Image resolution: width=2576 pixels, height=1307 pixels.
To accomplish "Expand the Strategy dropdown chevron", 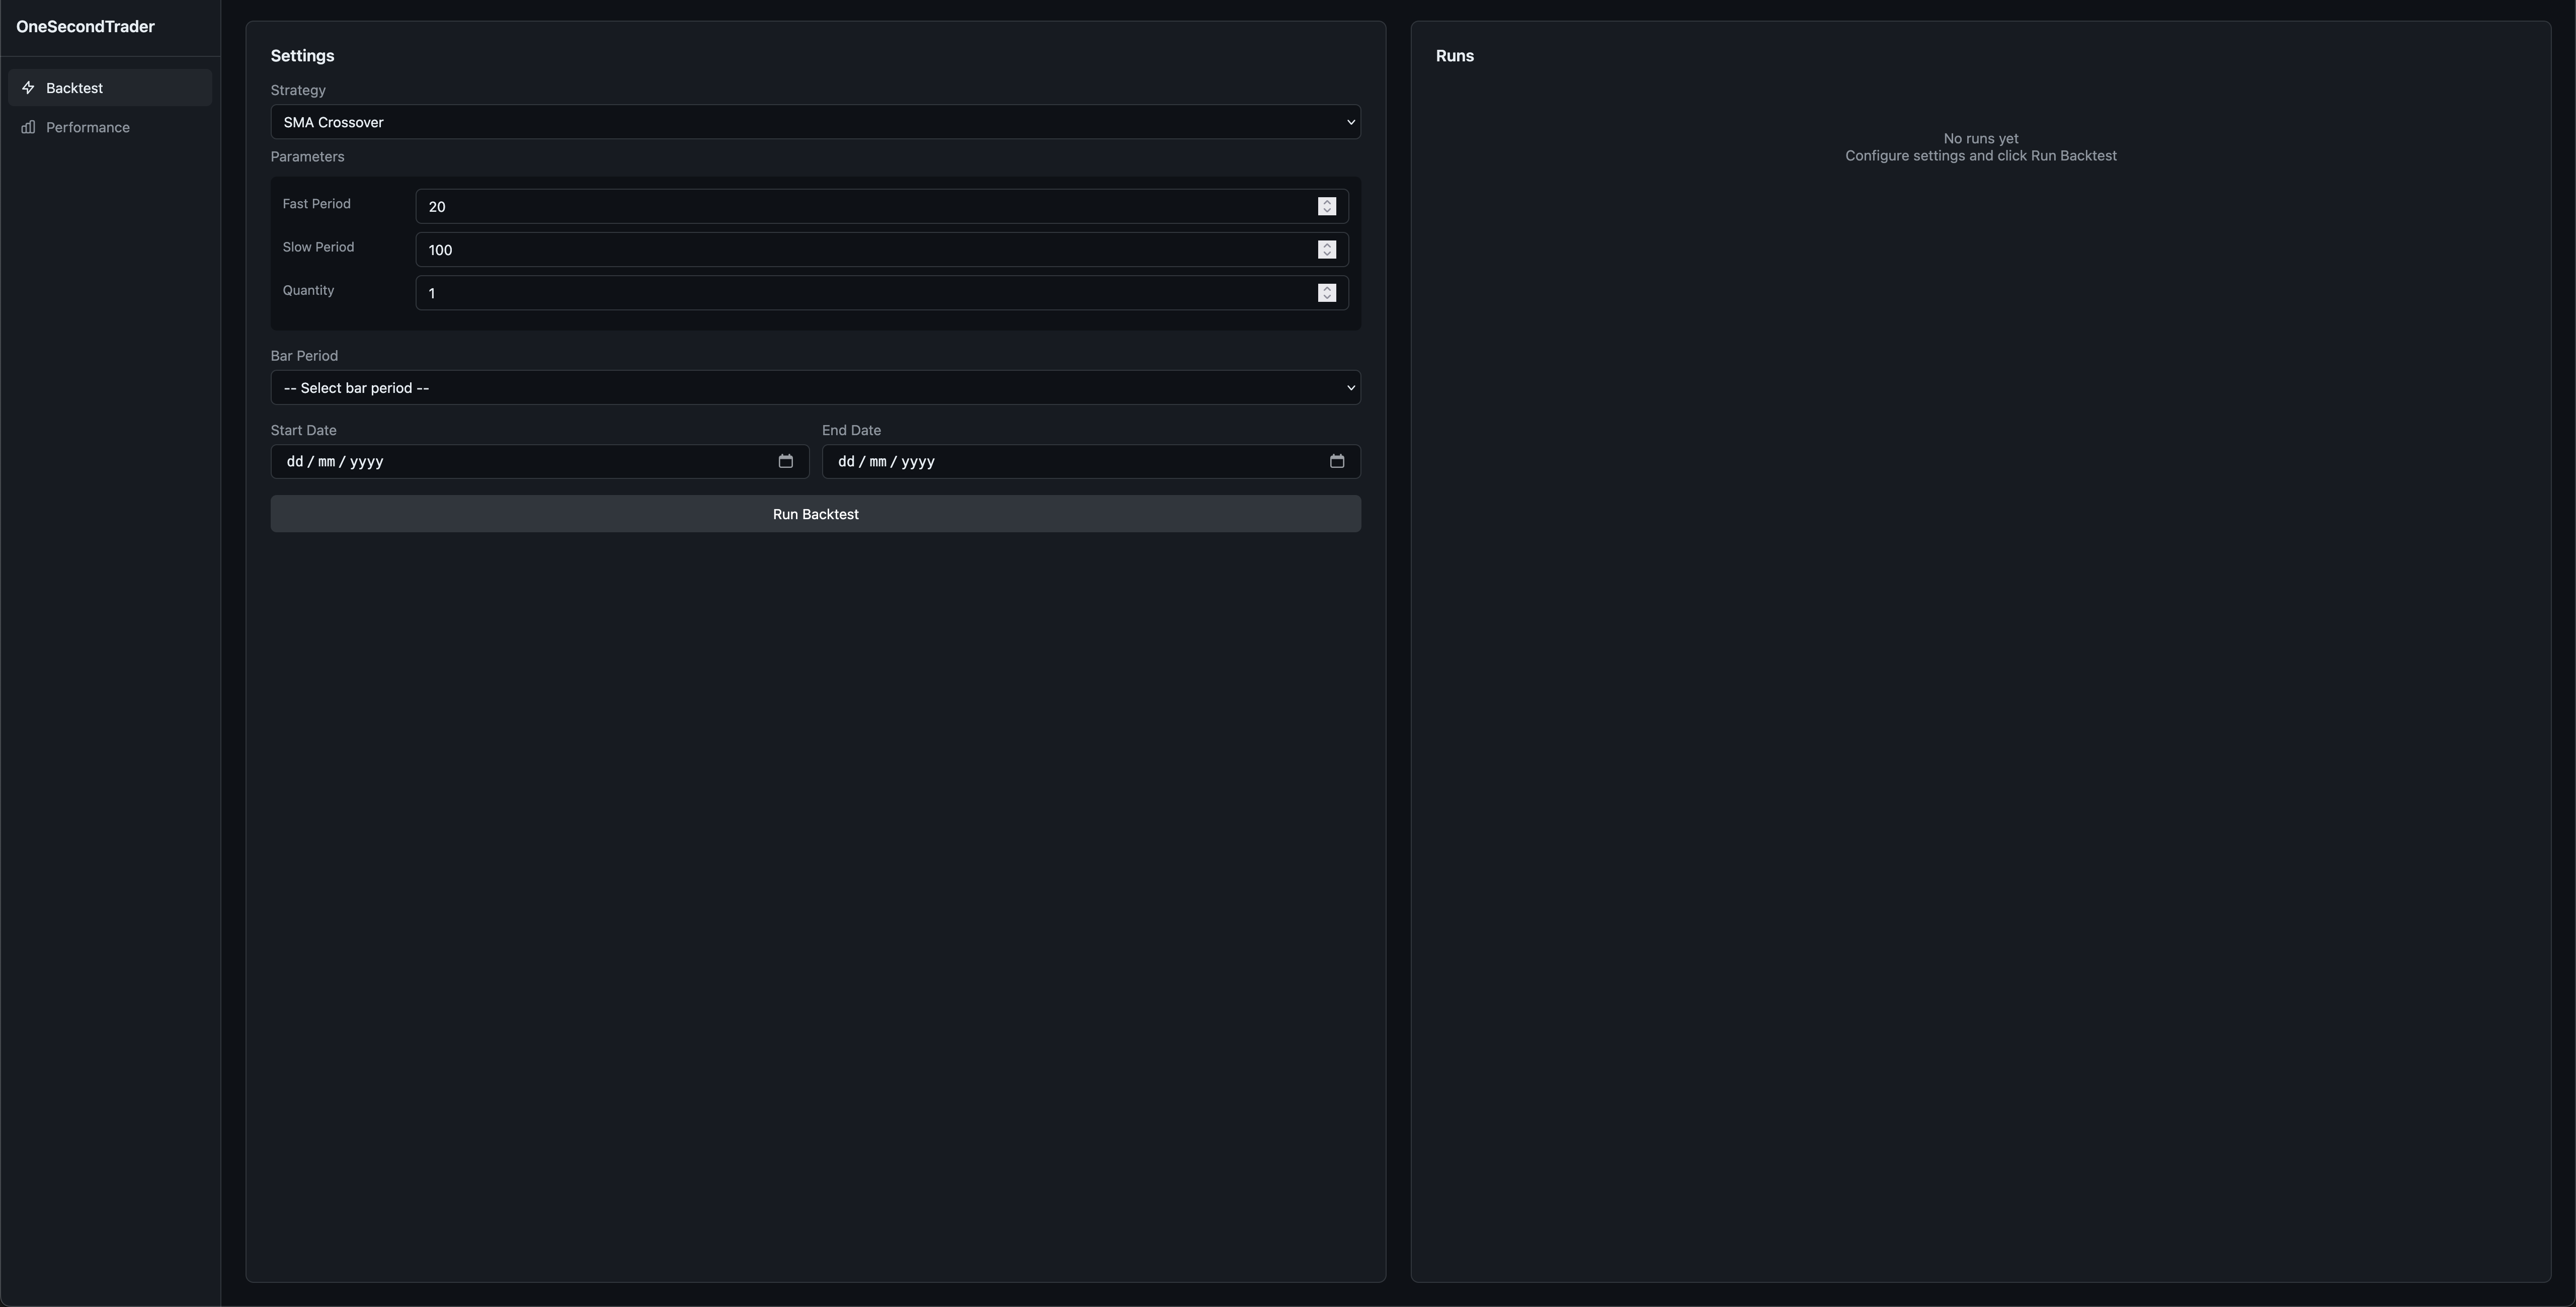I will (1350, 122).
